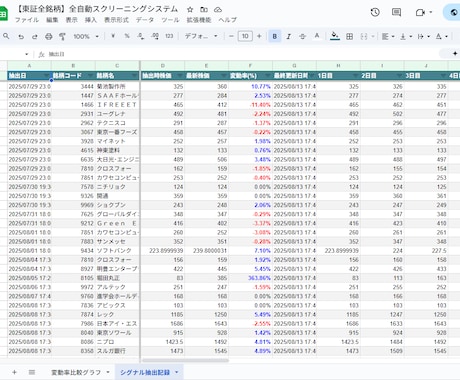
Task: Apply yen currency format
Action: [x=113, y=36]
